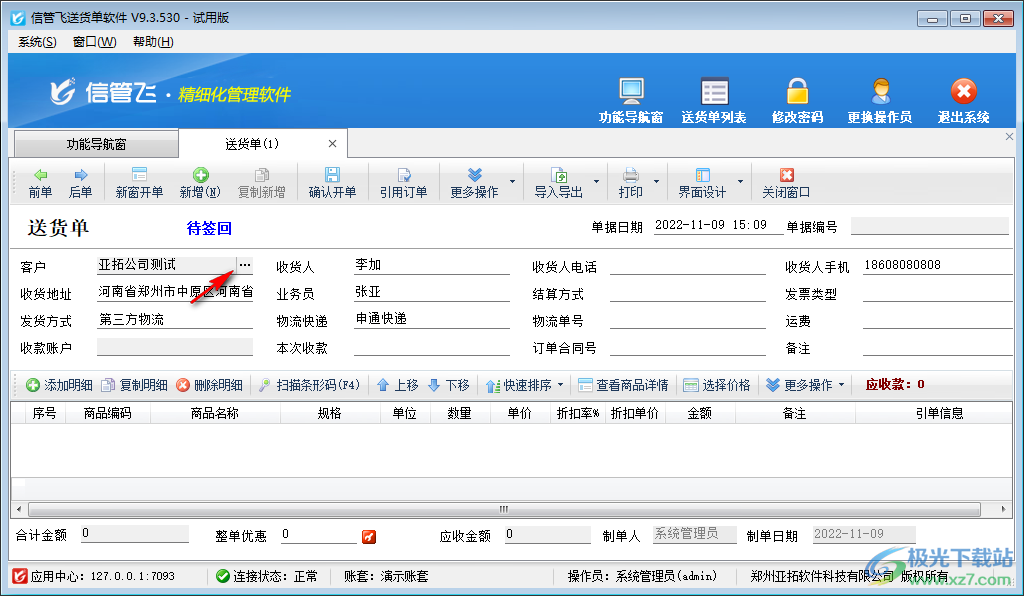1024x596 pixels.
Task: Click the 新增(N) green plus icon
Action: [x=200, y=183]
